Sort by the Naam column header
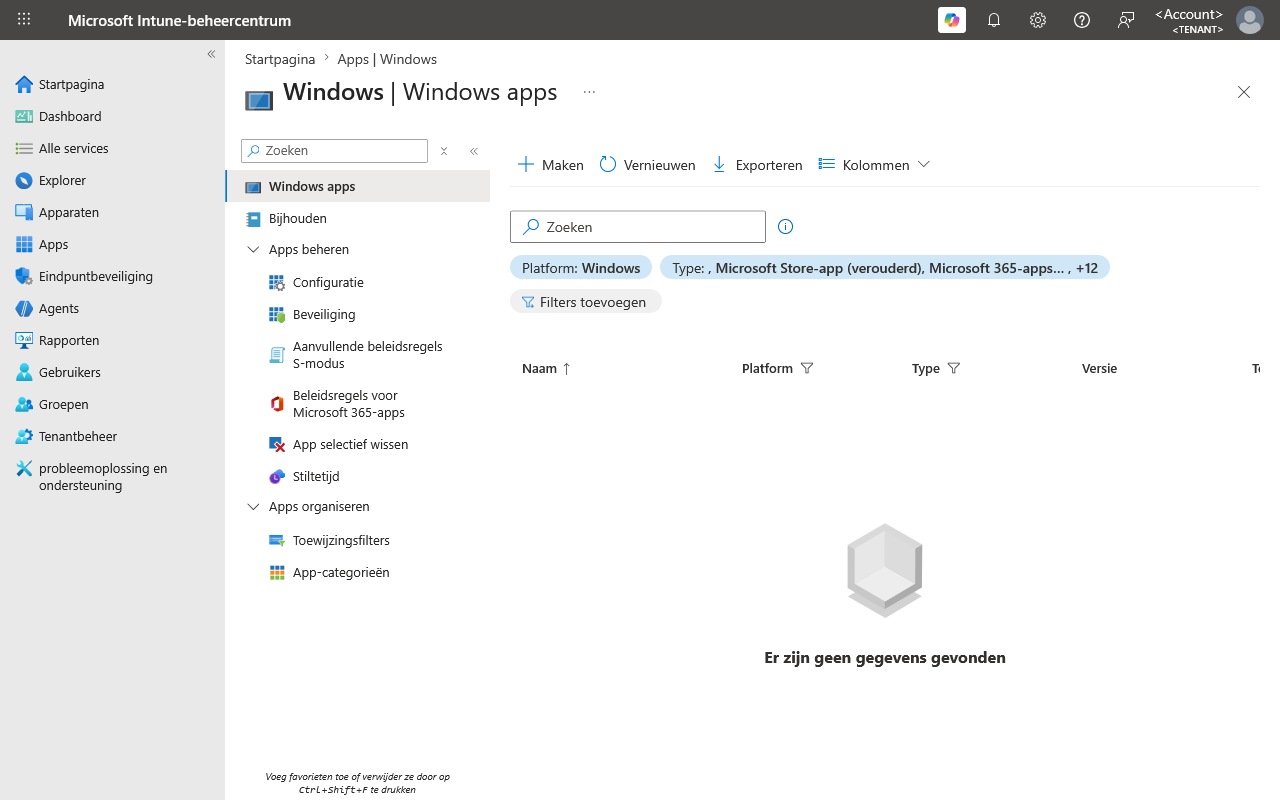 pos(546,369)
